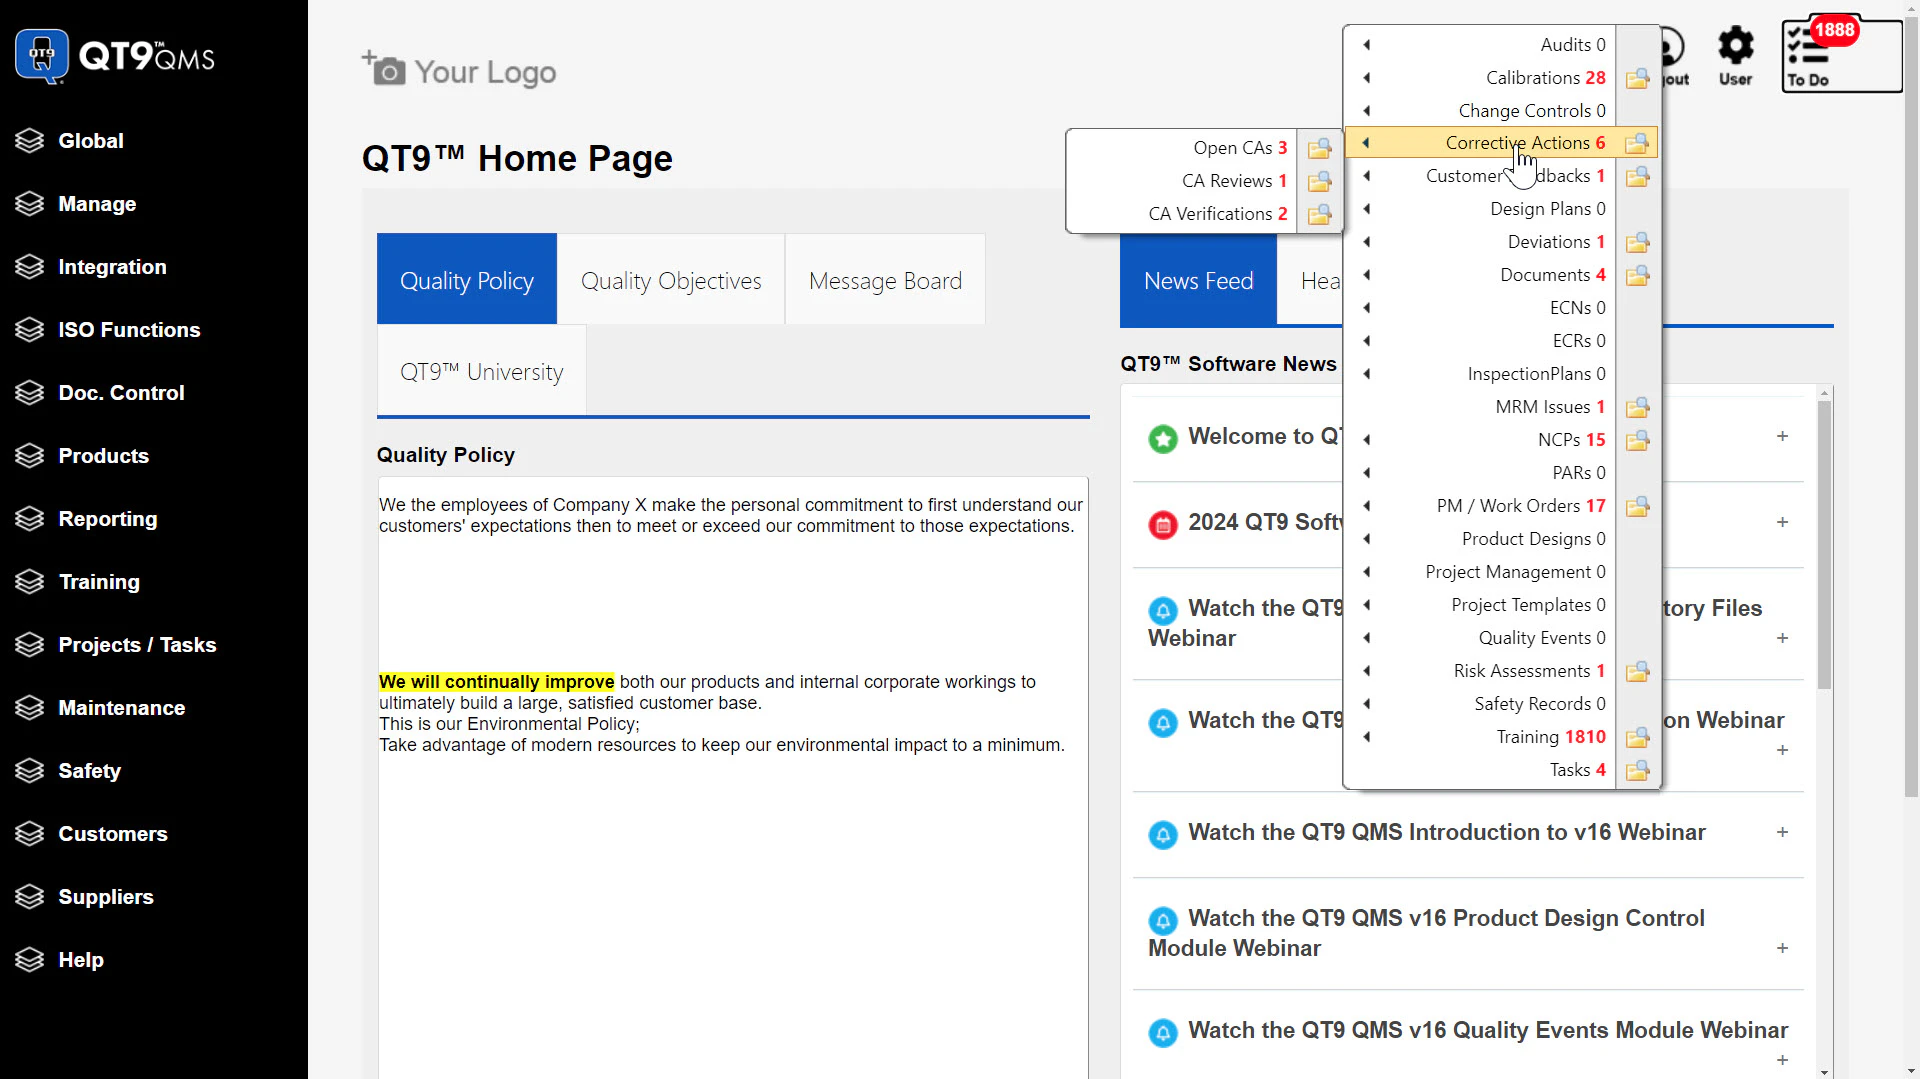Expand the Calibrations submenu chevron
Viewport: 1920px width, 1079px height.
(x=1366, y=77)
